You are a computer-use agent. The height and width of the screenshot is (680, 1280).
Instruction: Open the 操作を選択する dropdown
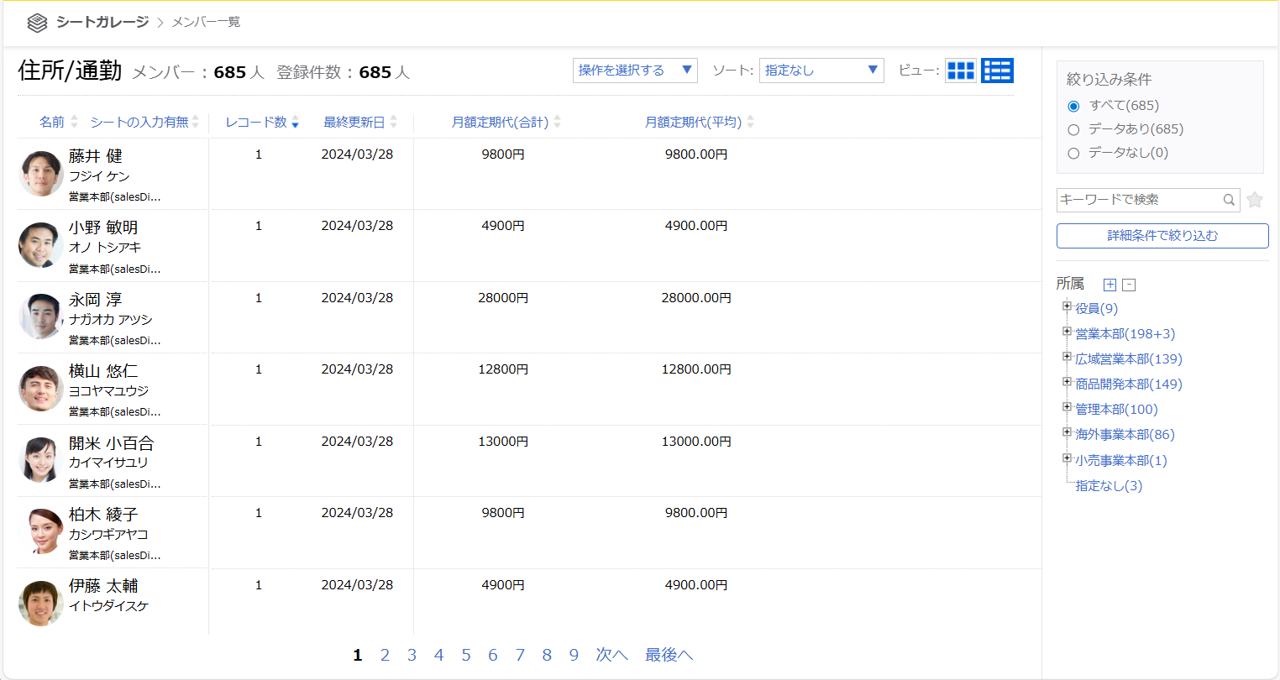click(x=635, y=70)
